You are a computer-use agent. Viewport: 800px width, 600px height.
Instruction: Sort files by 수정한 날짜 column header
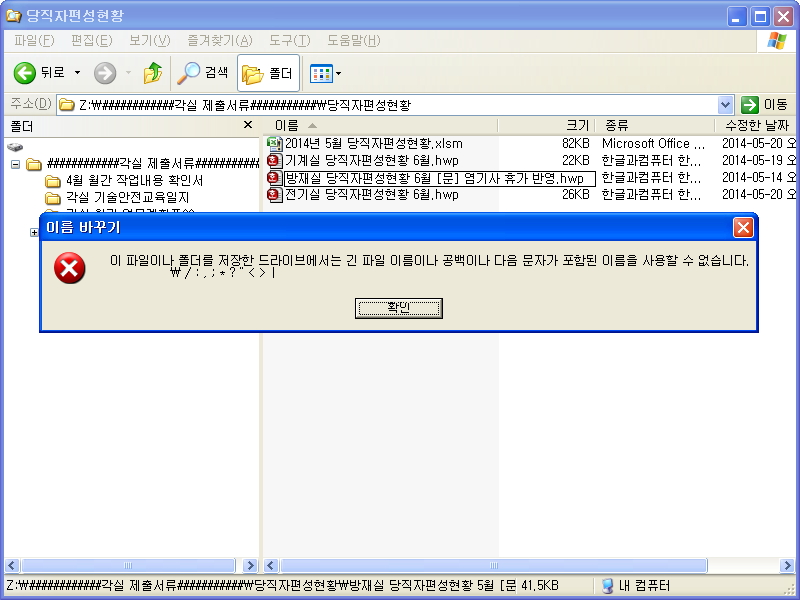point(757,126)
